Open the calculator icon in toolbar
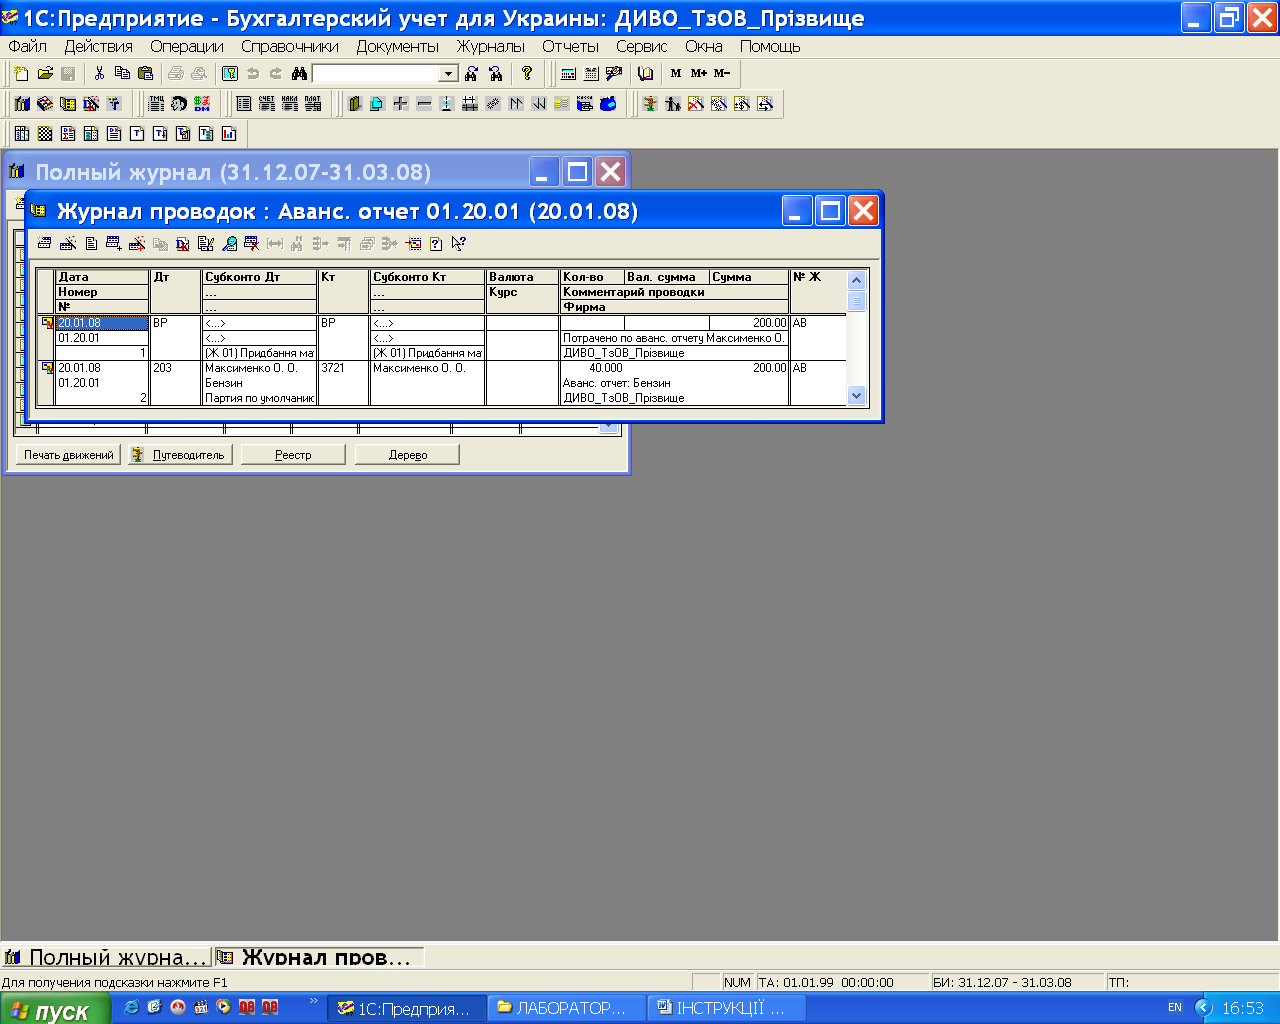Image resolution: width=1280 pixels, height=1024 pixels. point(569,73)
